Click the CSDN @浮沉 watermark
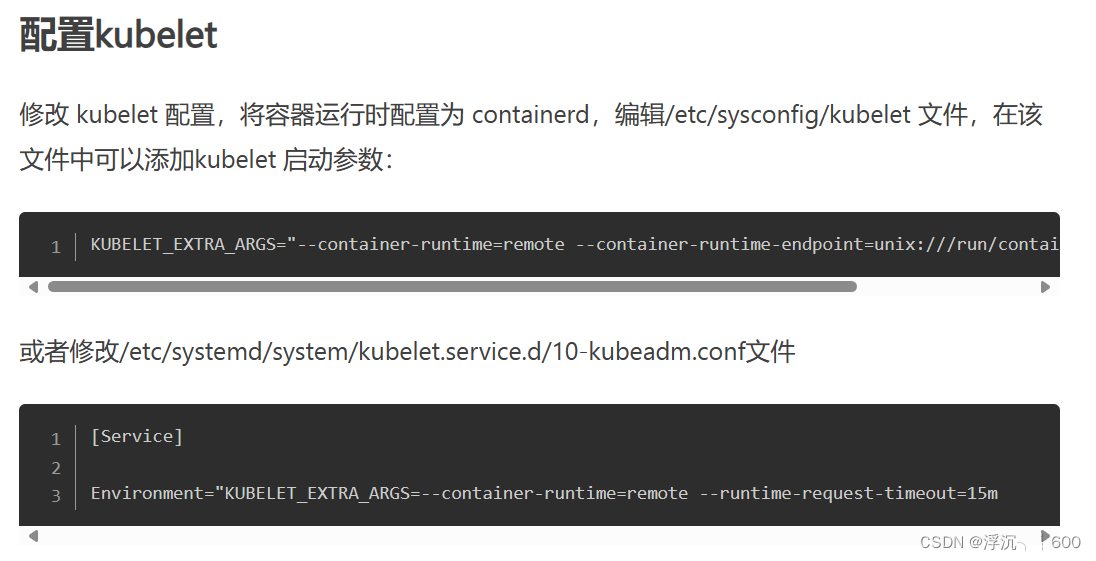Image resolution: width=1096 pixels, height=561 pixels. point(968,541)
